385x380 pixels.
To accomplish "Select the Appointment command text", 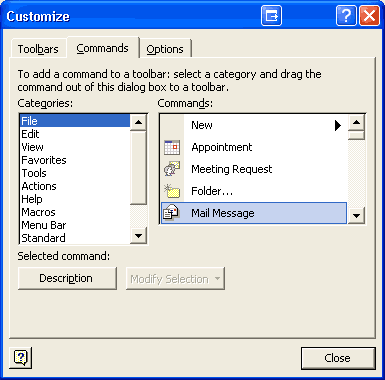I will click(222, 147).
